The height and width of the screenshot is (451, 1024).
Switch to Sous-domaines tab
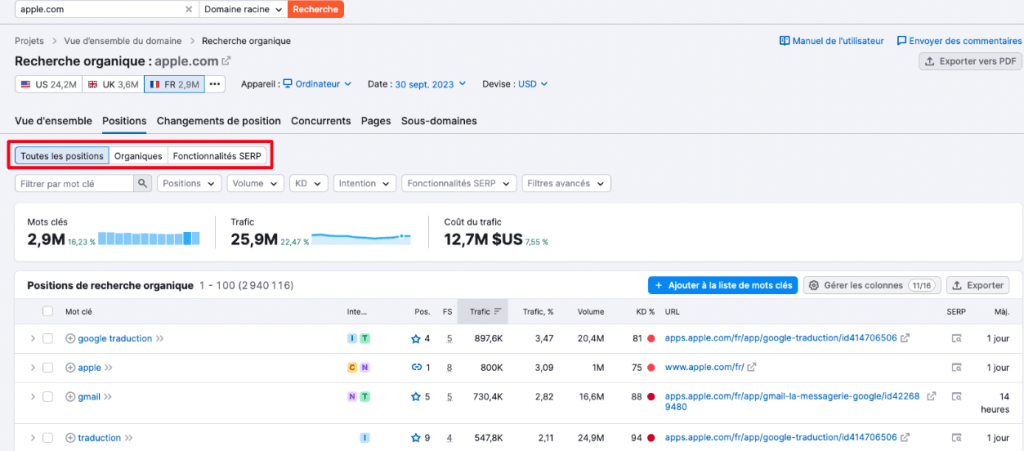tap(439, 121)
